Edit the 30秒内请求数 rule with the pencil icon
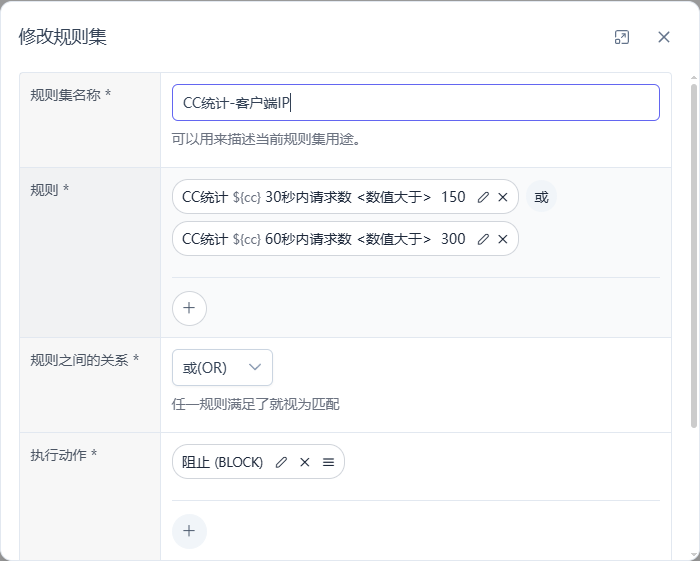The image size is (700, 561). [483, 197]
